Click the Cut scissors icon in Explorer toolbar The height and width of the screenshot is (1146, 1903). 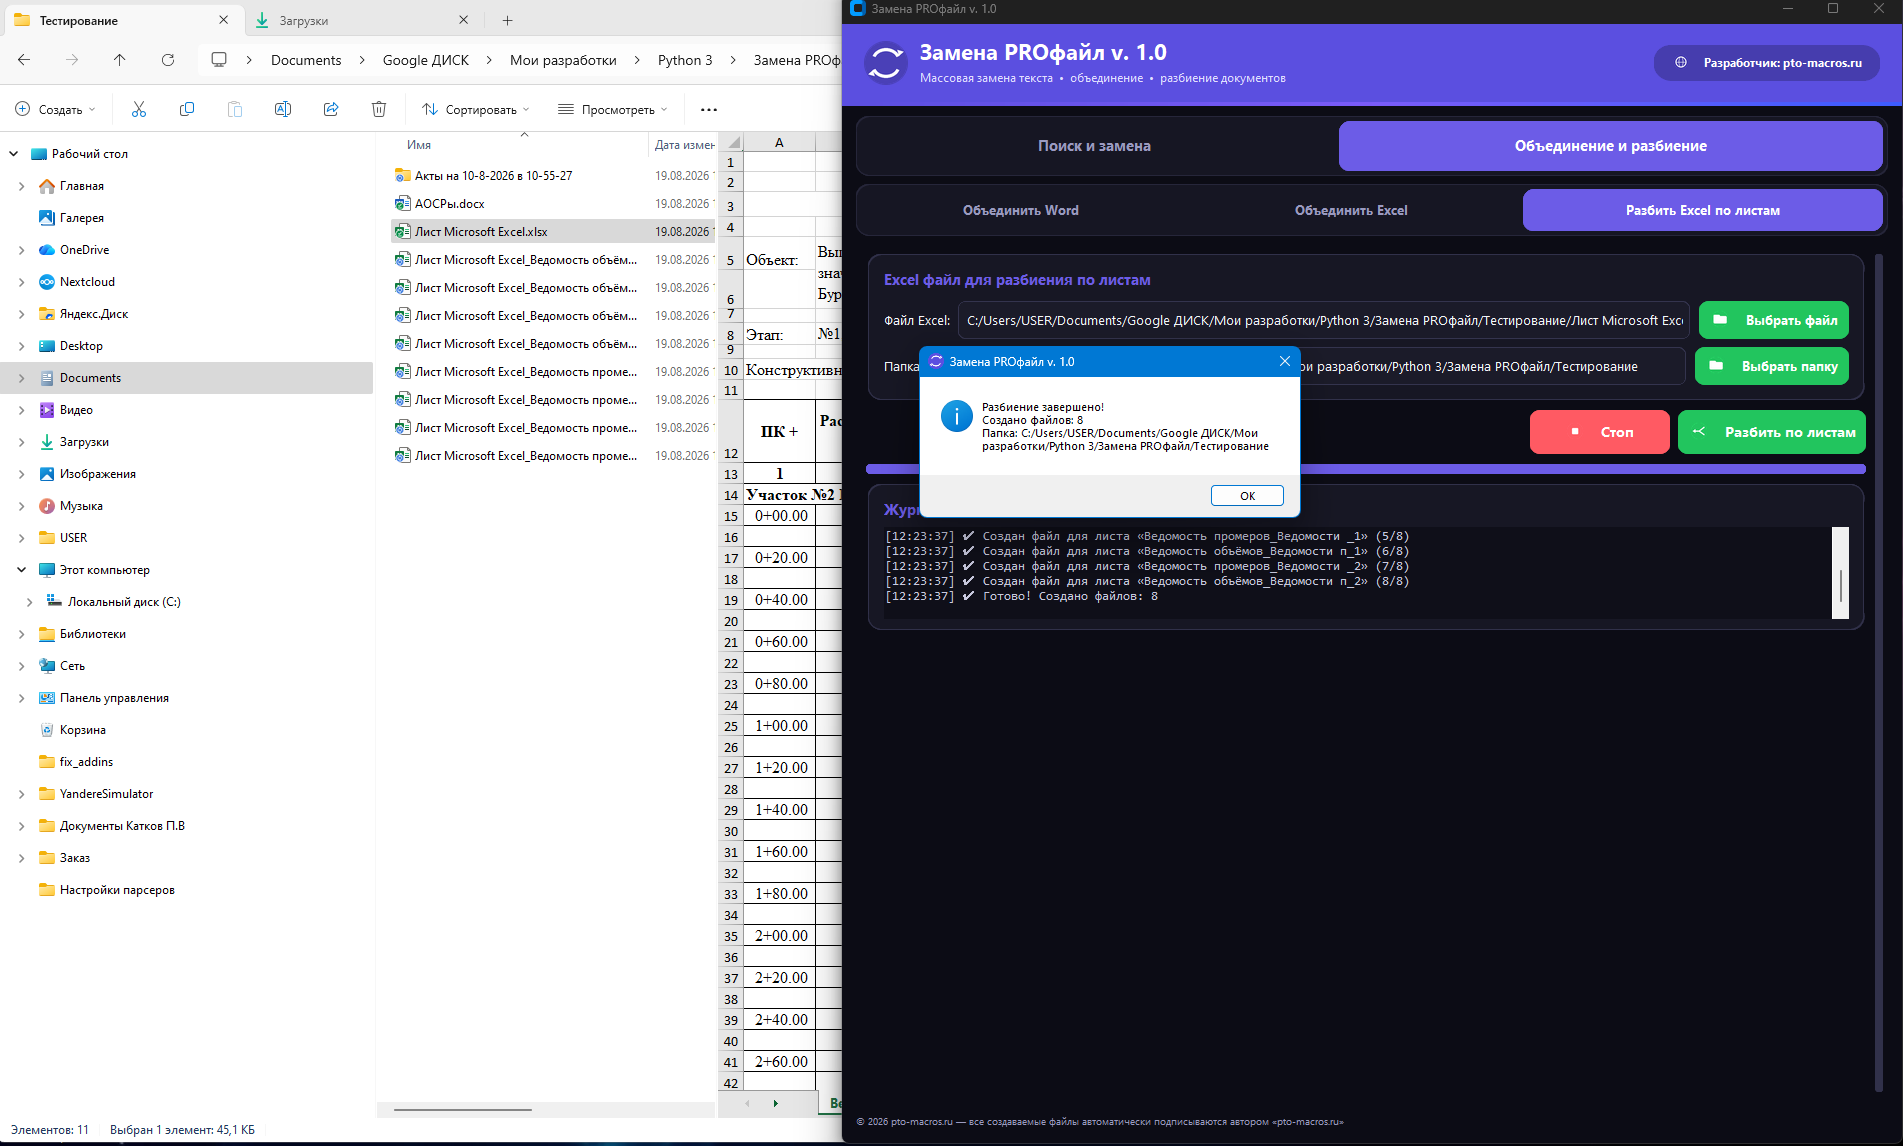pyautogui.click(x=139, y=109)
